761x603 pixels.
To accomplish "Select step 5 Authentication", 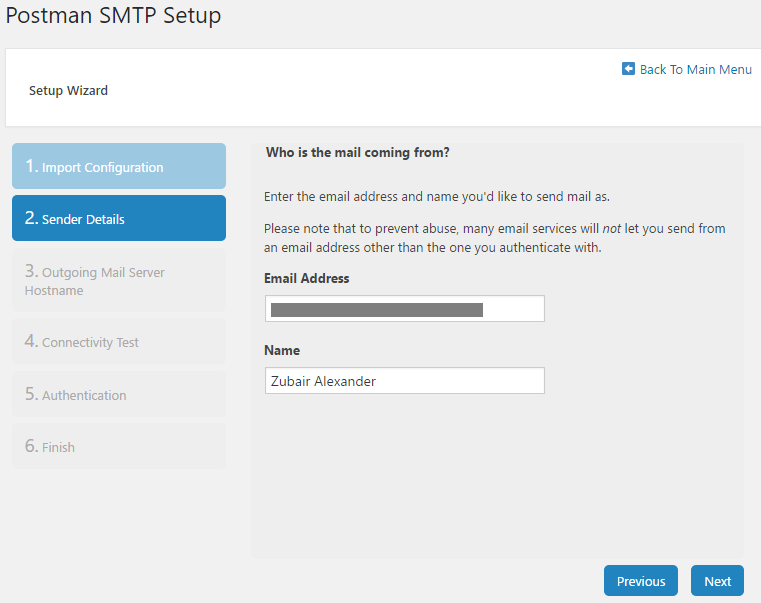I will tap(119, 395).
